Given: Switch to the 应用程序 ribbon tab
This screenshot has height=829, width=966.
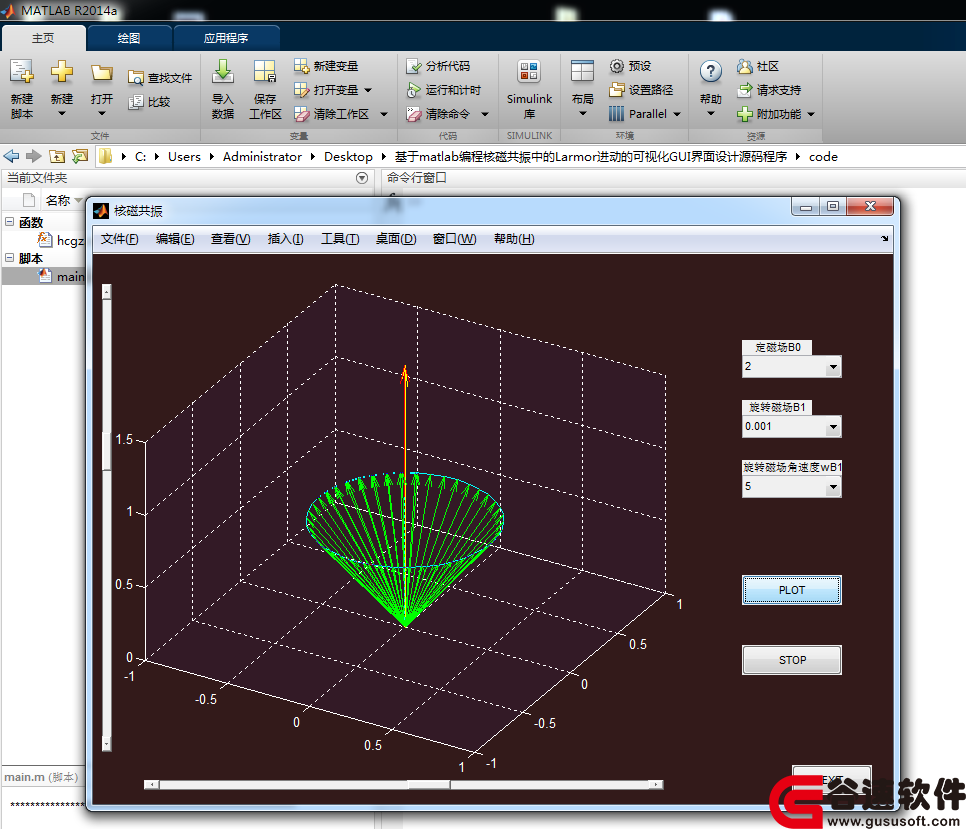Looking at the screenshot, I should 226,38.
